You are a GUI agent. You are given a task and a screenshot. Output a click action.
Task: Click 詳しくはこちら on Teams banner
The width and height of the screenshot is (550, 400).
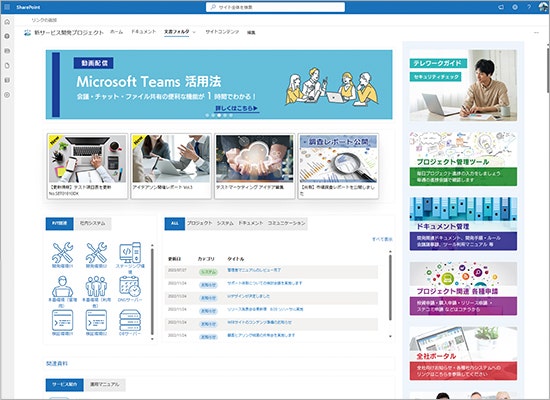click(237, 108)
